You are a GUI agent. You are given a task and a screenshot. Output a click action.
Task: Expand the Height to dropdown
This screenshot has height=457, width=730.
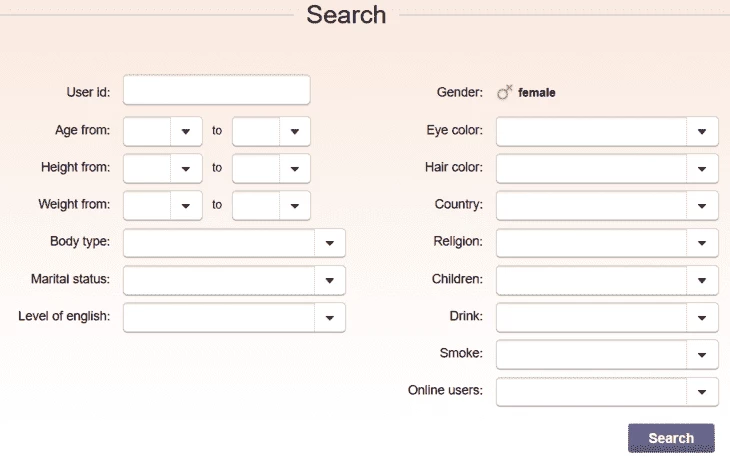(271, 168)
